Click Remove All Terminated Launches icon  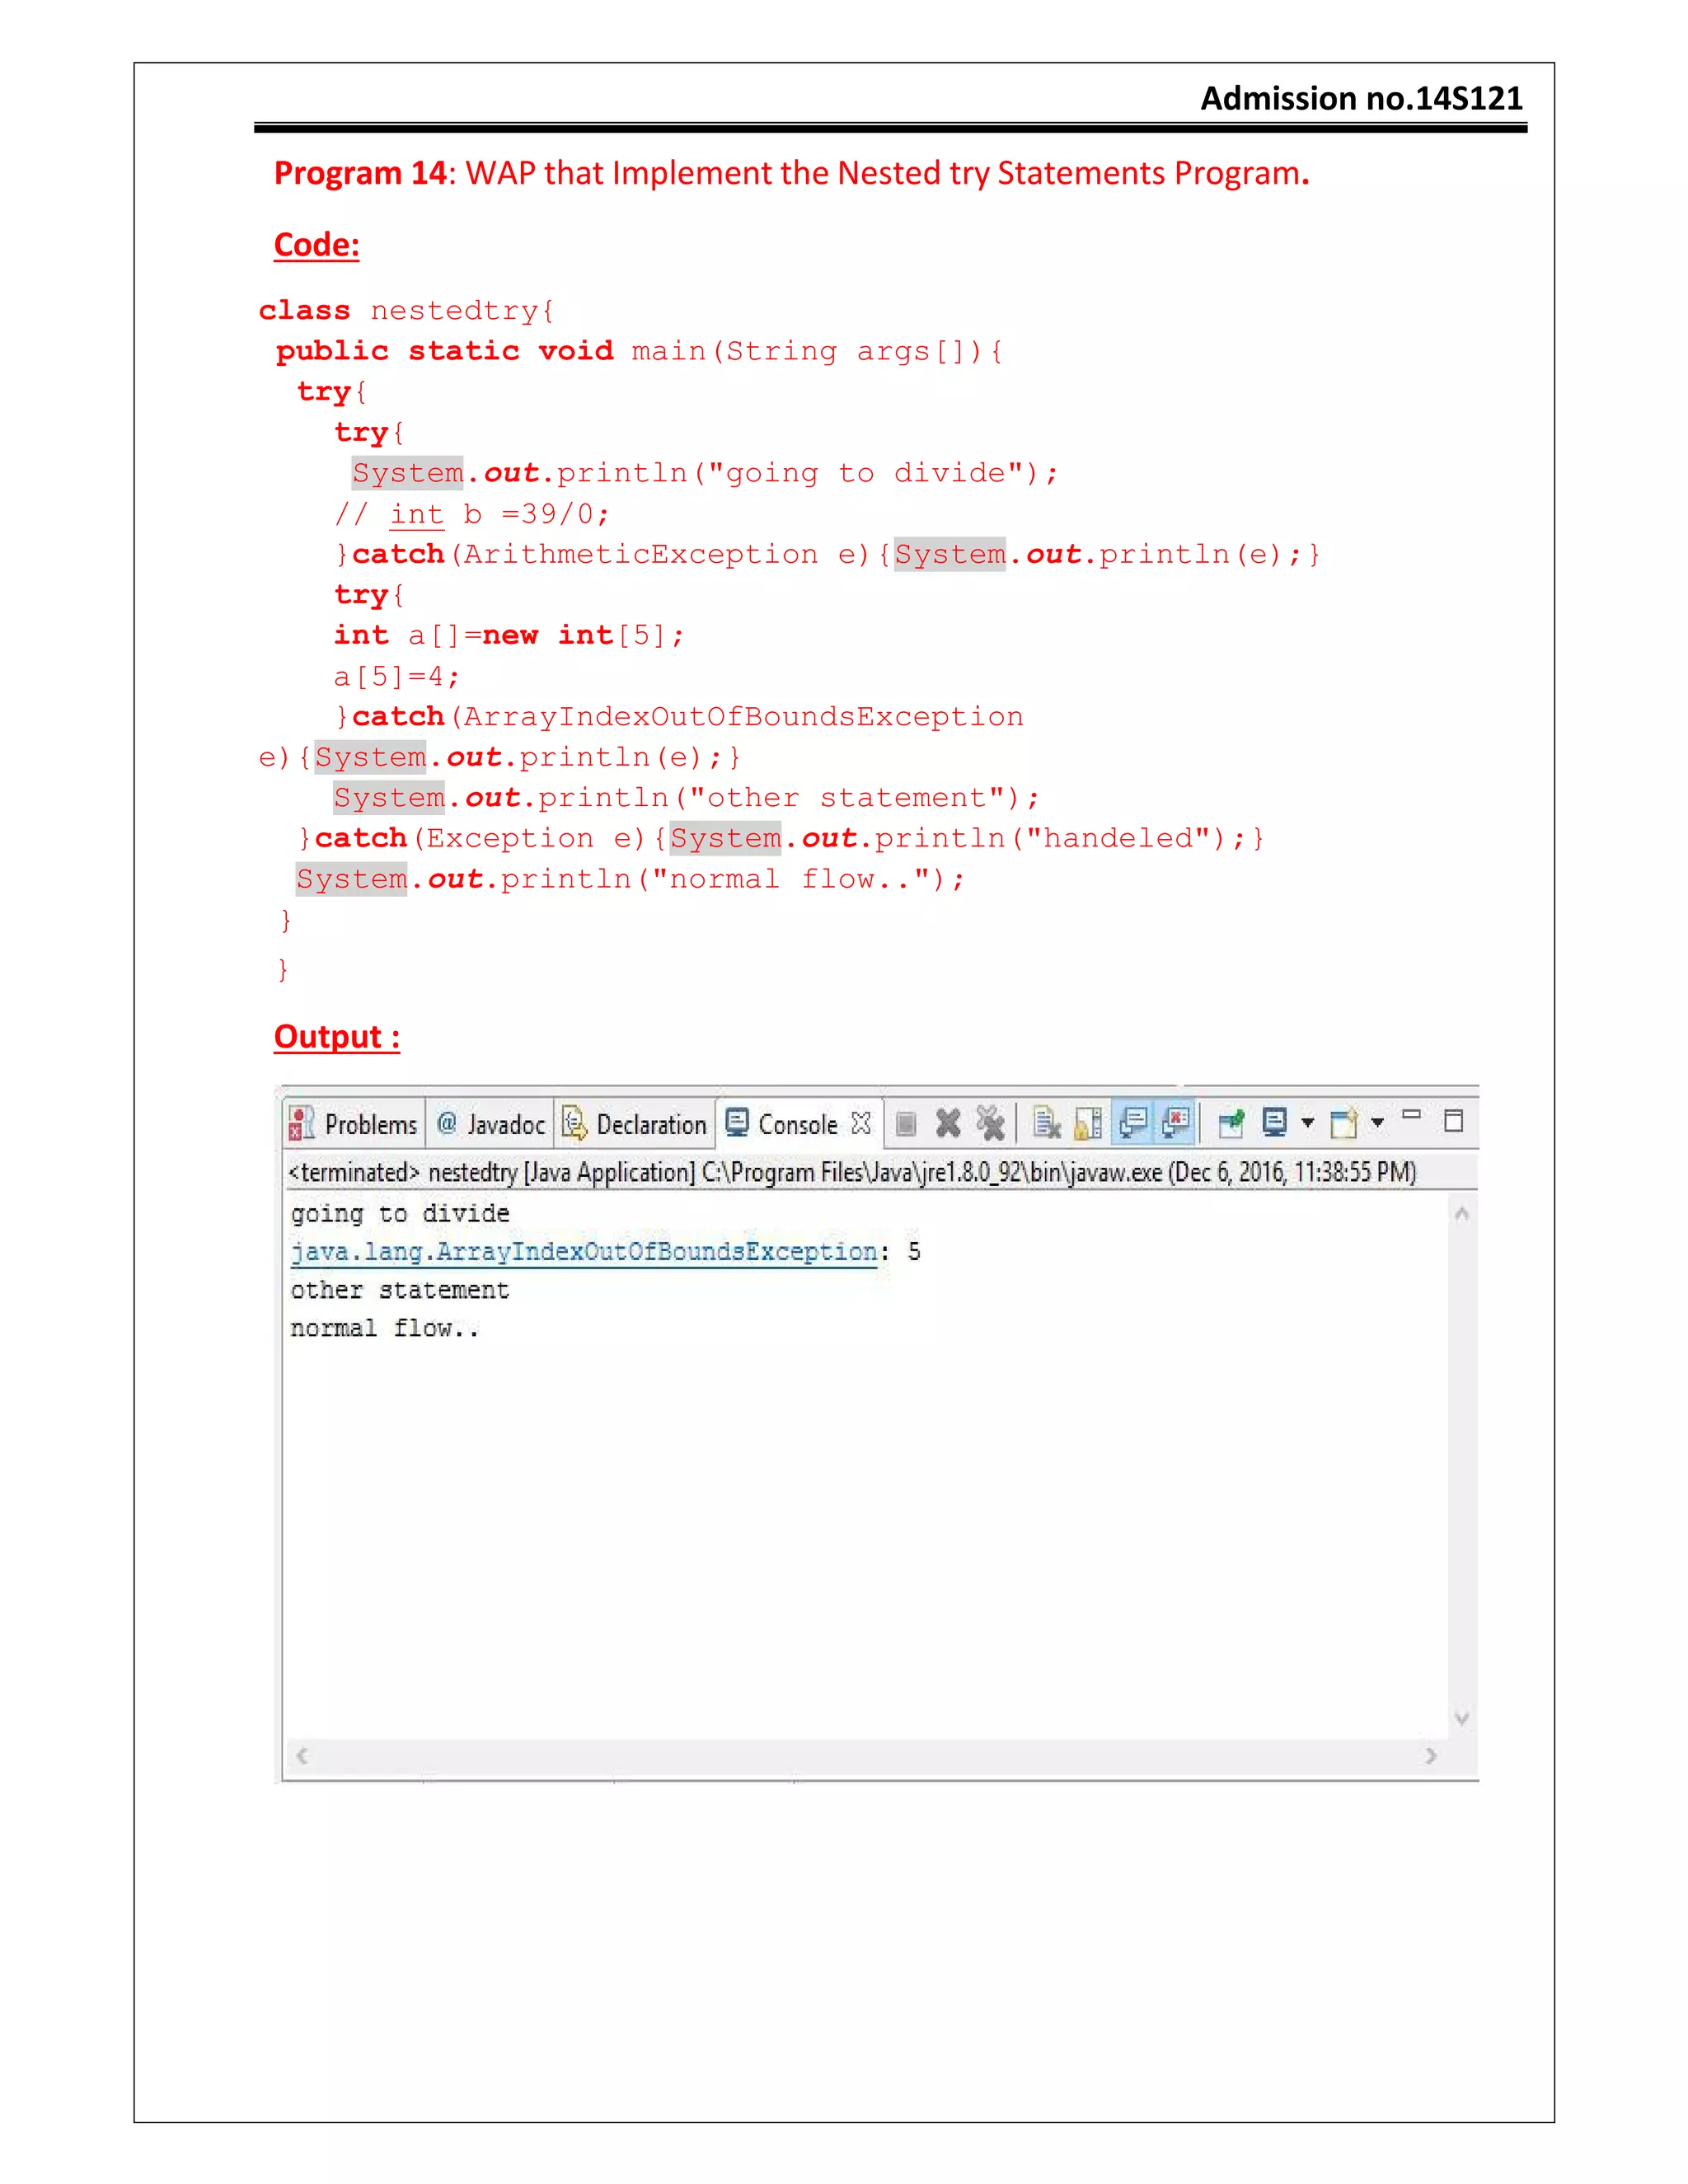tap(990, 1124)
